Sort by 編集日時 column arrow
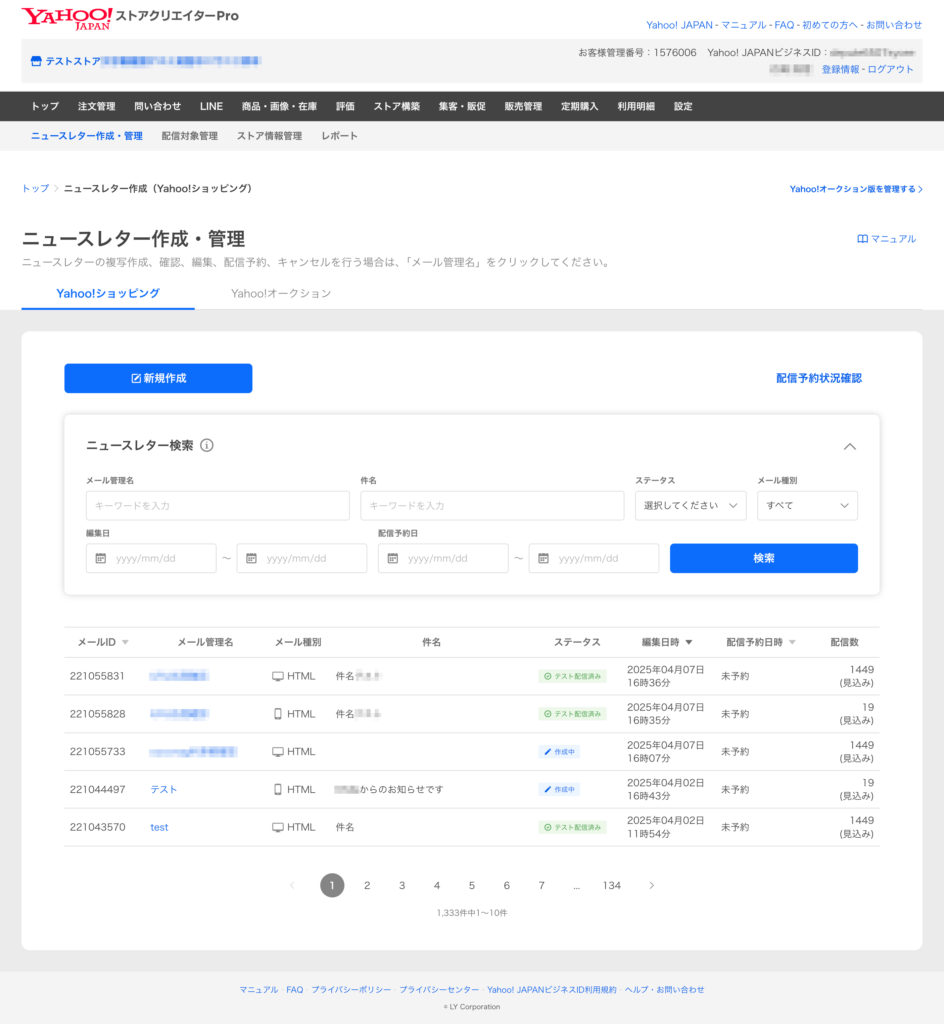This screenshot has width=944, height=1024. pos(689,643)
